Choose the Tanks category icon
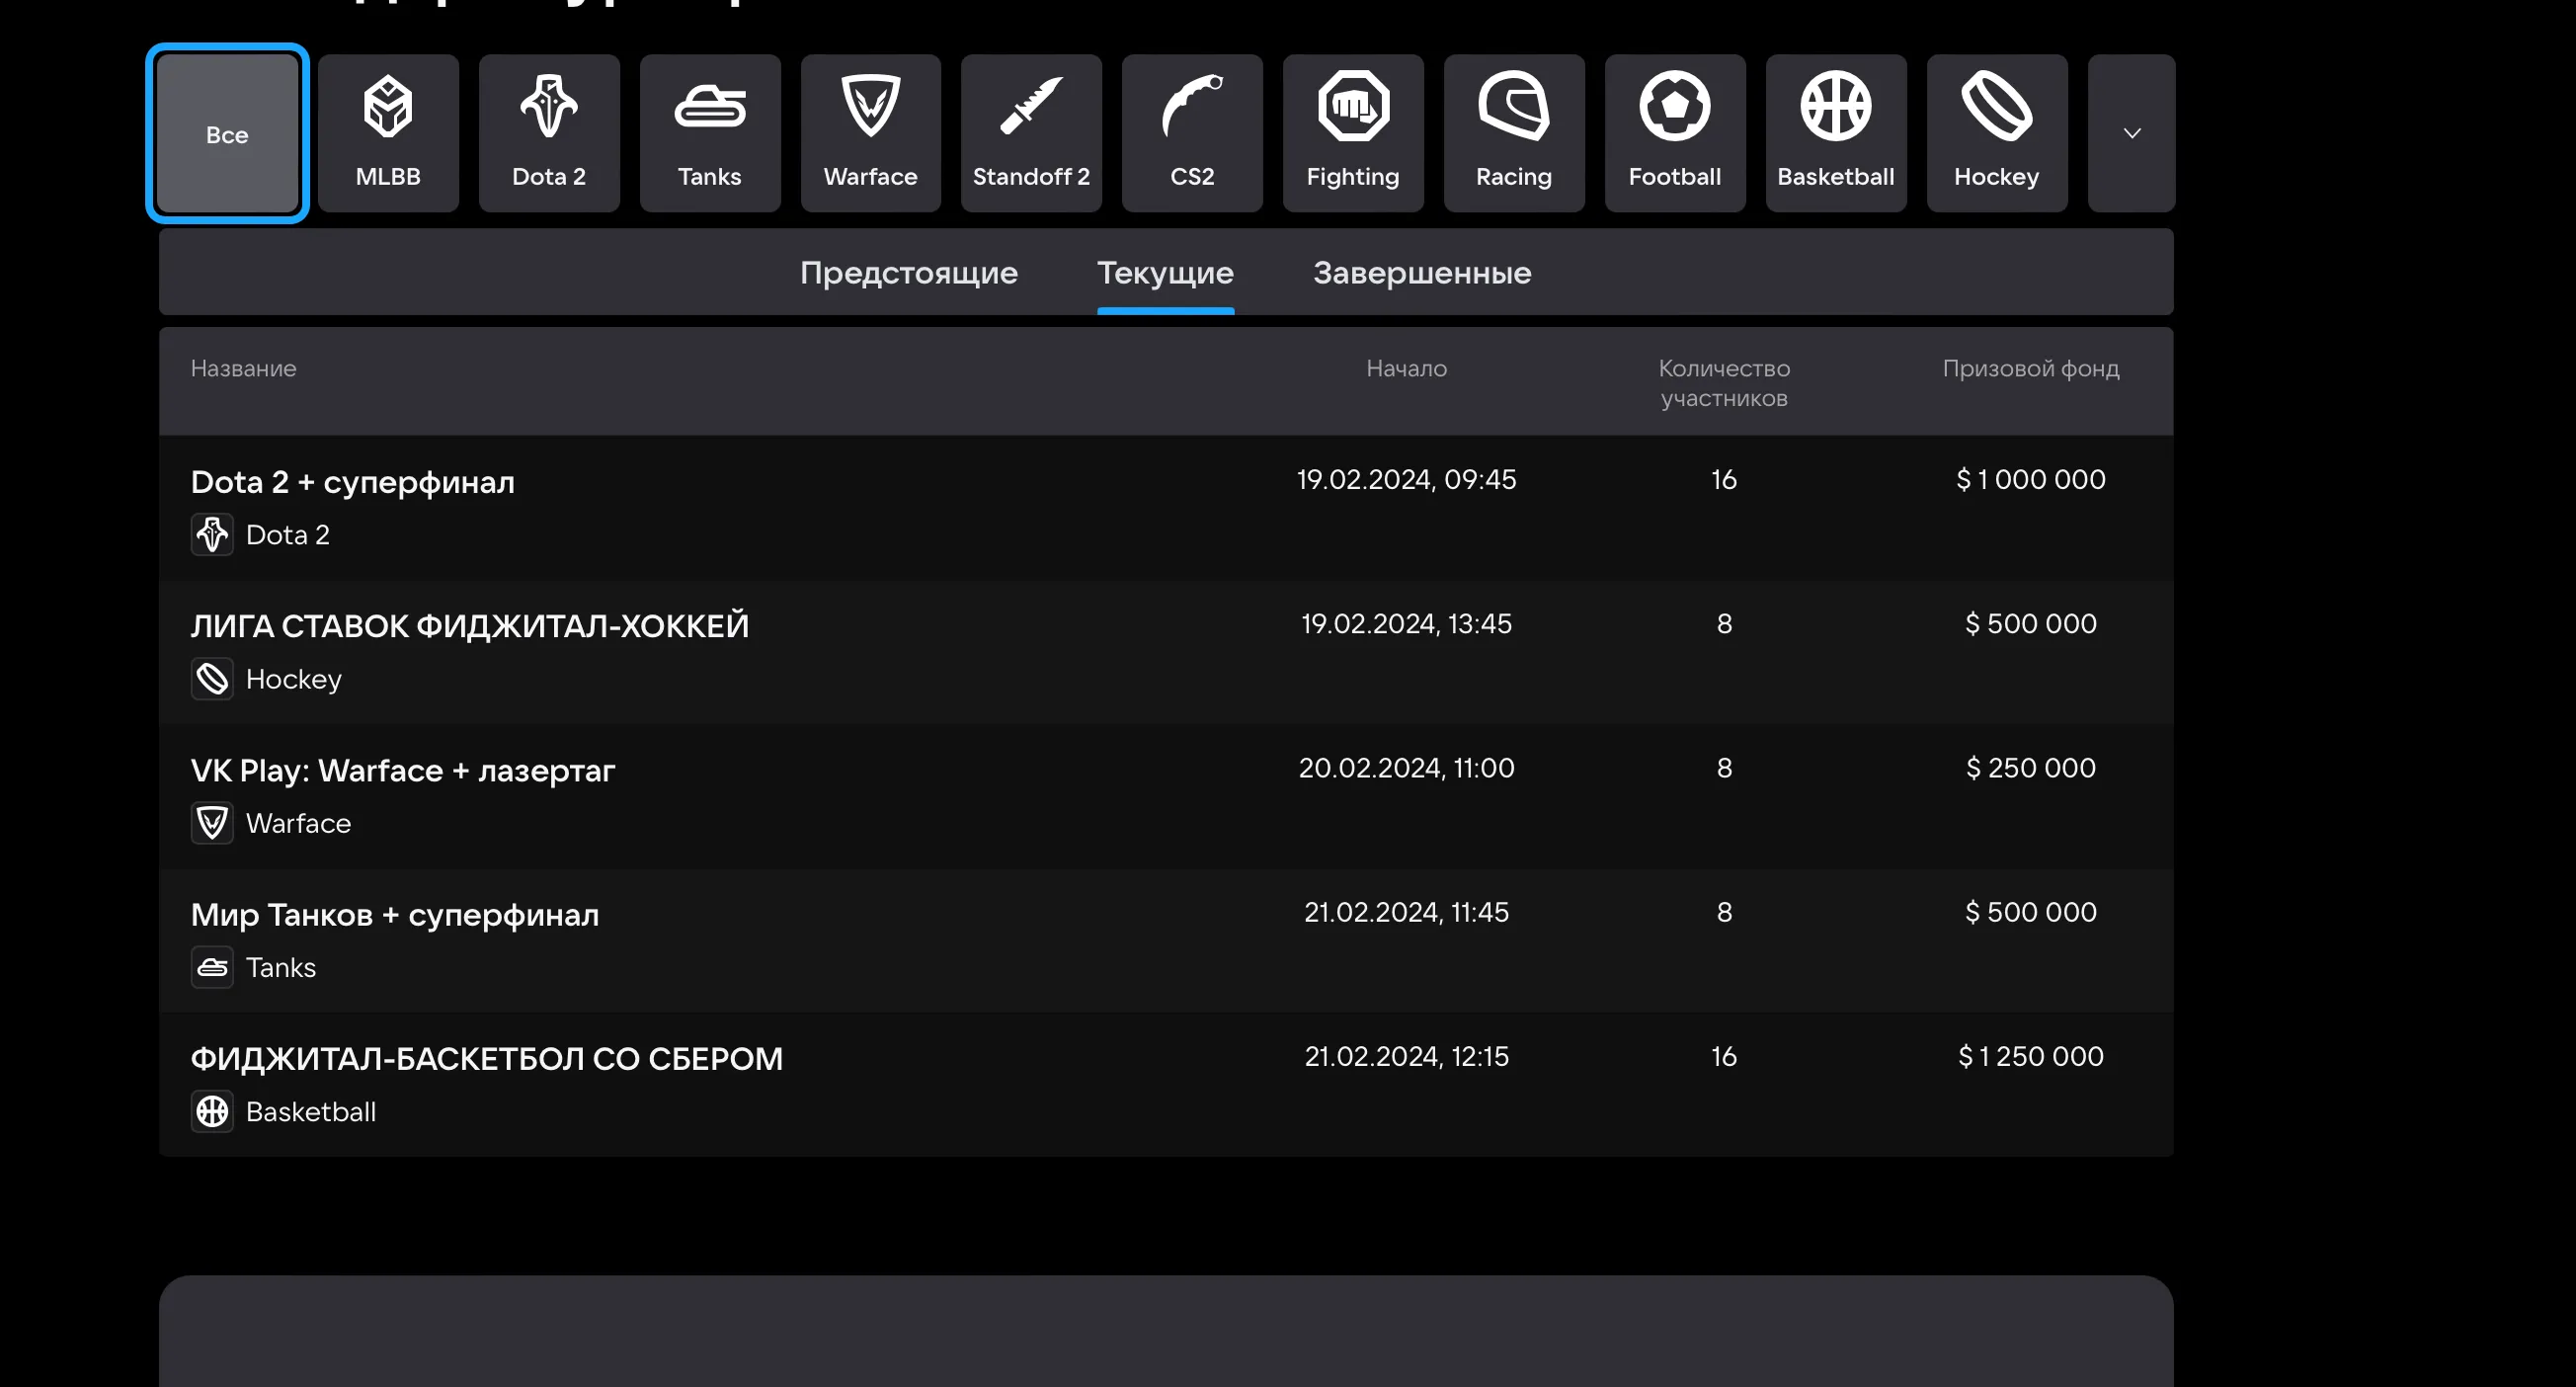 (710, 132)
